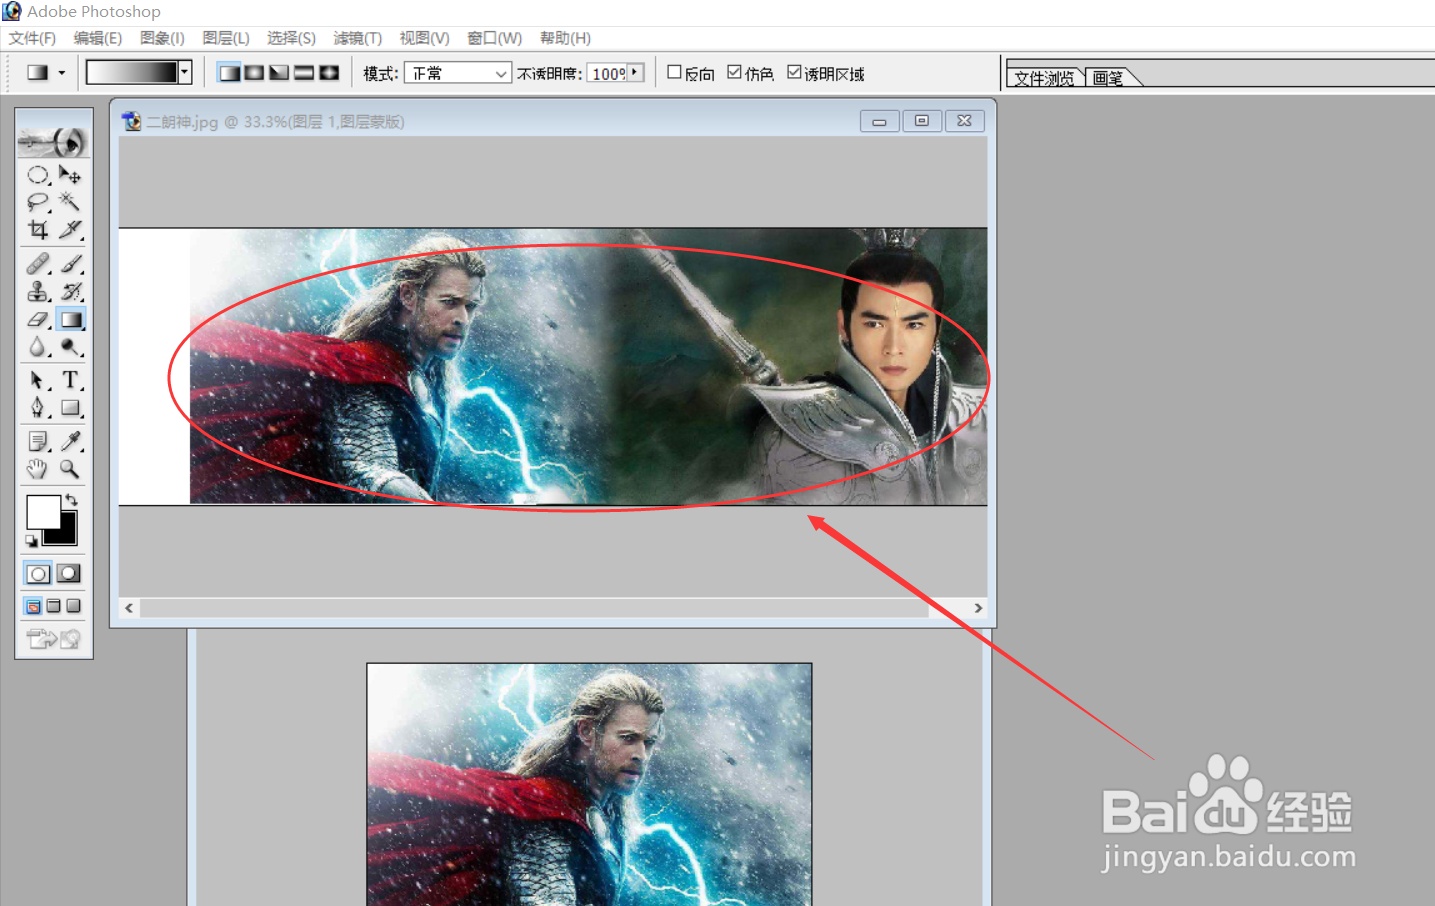Select the Zoom tool
Viewport: 1435px width, 906px height.
point(70,469)
